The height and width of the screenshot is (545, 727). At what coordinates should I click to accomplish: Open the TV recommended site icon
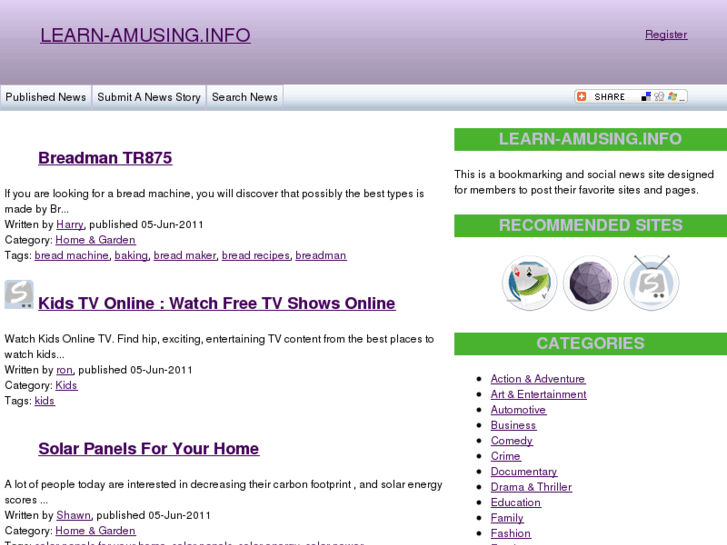click(651, 282)
